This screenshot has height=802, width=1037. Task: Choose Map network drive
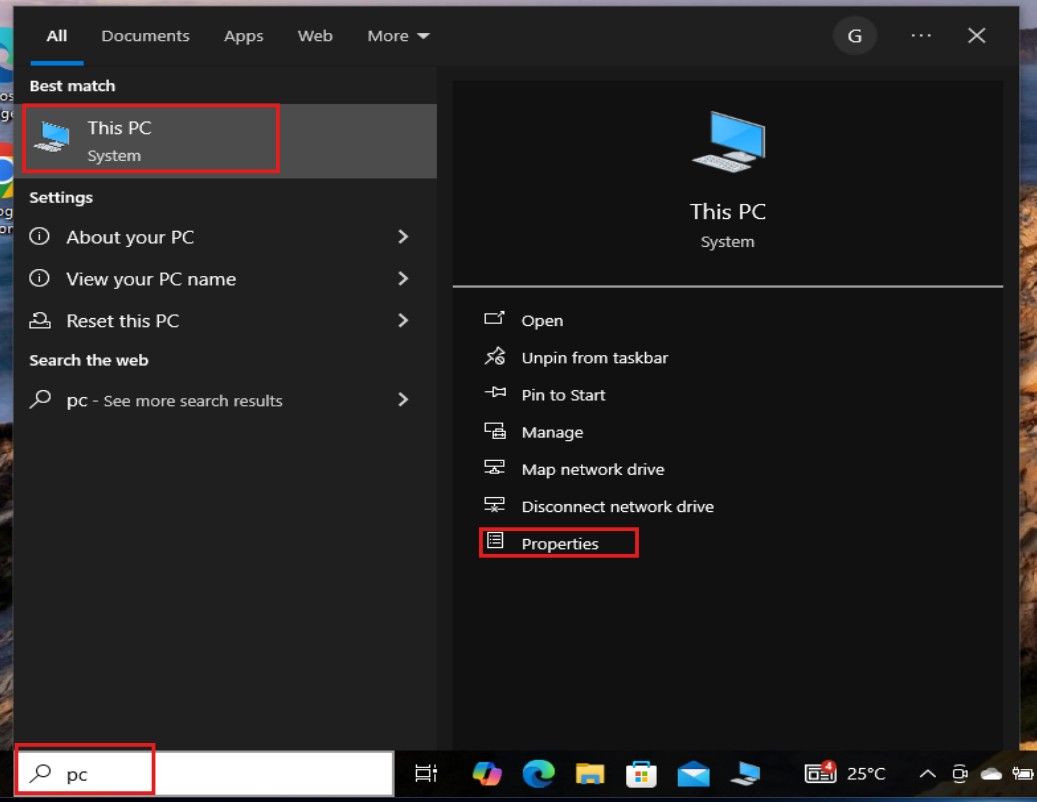(593, 469)
